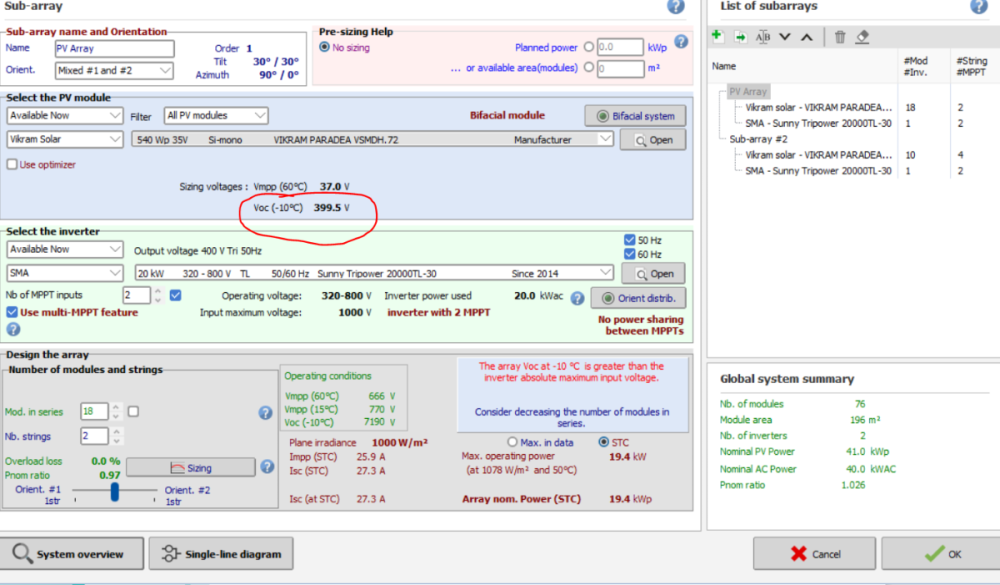Click the Mod. in series input field
The height and width of the screenshot is (585, 1000).
[94, 412]
